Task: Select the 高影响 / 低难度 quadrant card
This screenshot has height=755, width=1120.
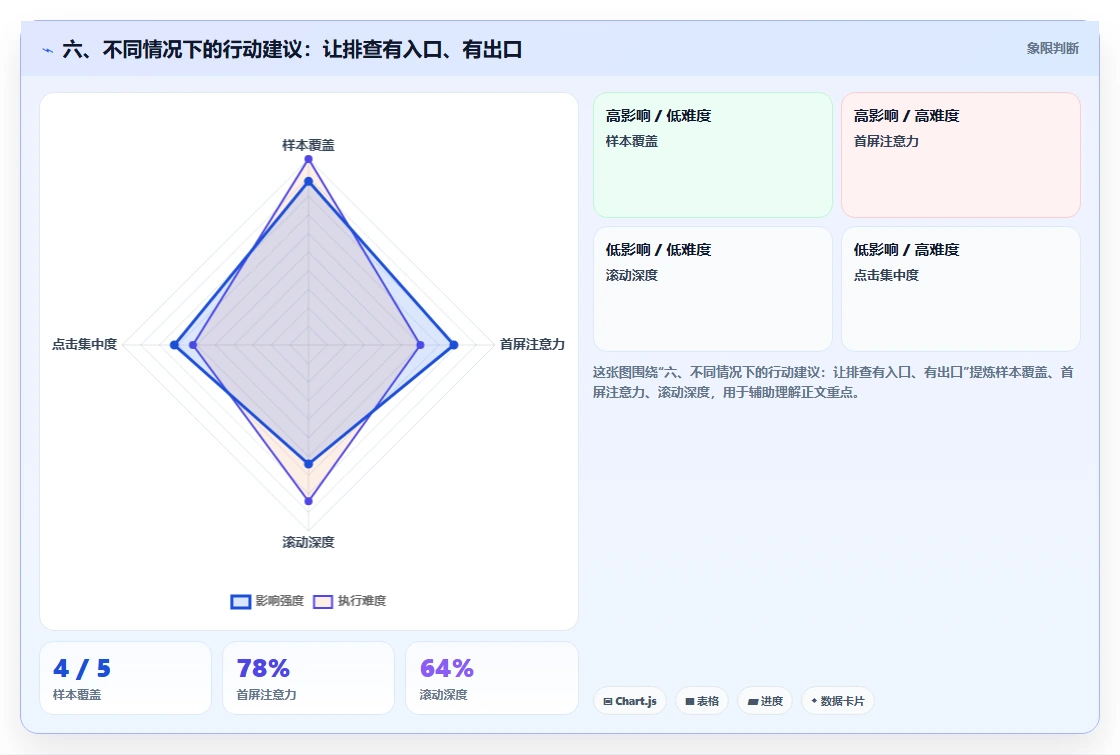Action: (x=713, y=155)
